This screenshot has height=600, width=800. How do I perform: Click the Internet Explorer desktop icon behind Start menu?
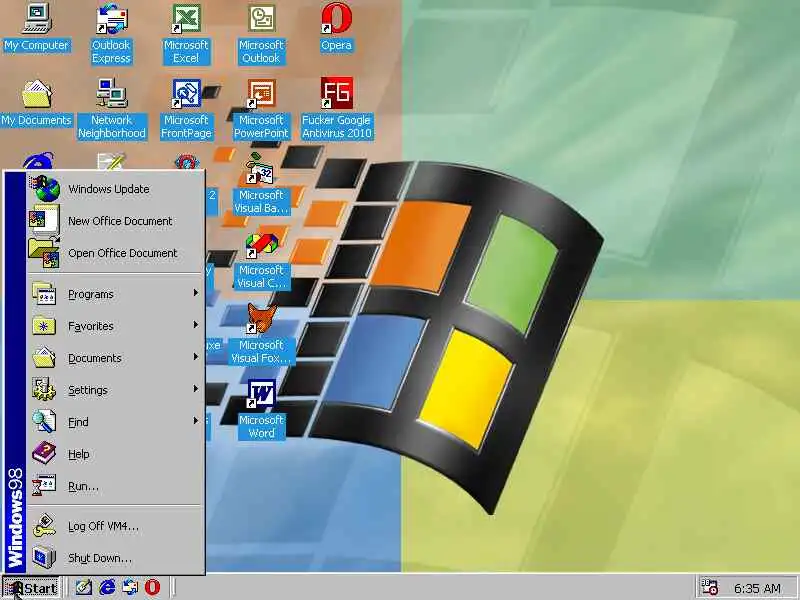[x=37, y=160]
